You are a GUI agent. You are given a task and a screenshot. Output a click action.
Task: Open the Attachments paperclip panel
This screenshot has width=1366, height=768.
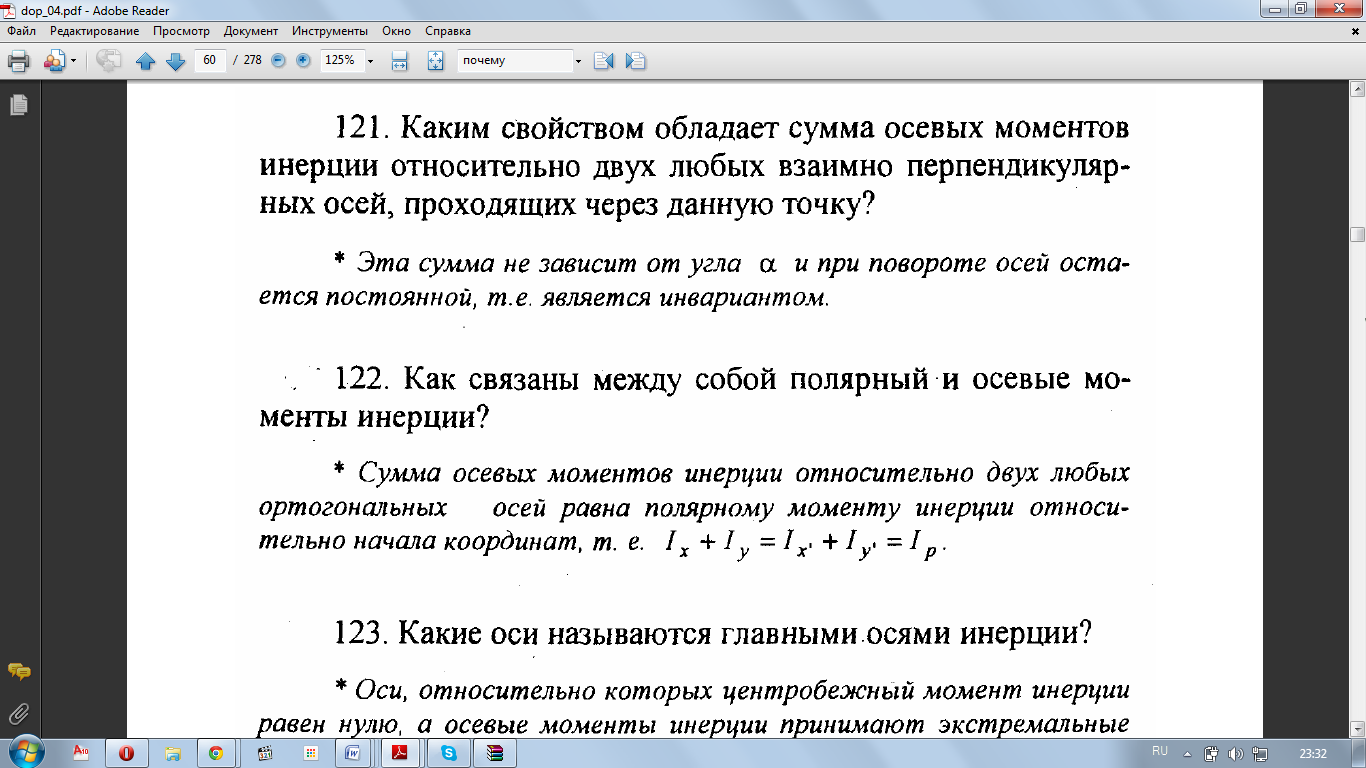pyautogui.click(x=18, y=713)
